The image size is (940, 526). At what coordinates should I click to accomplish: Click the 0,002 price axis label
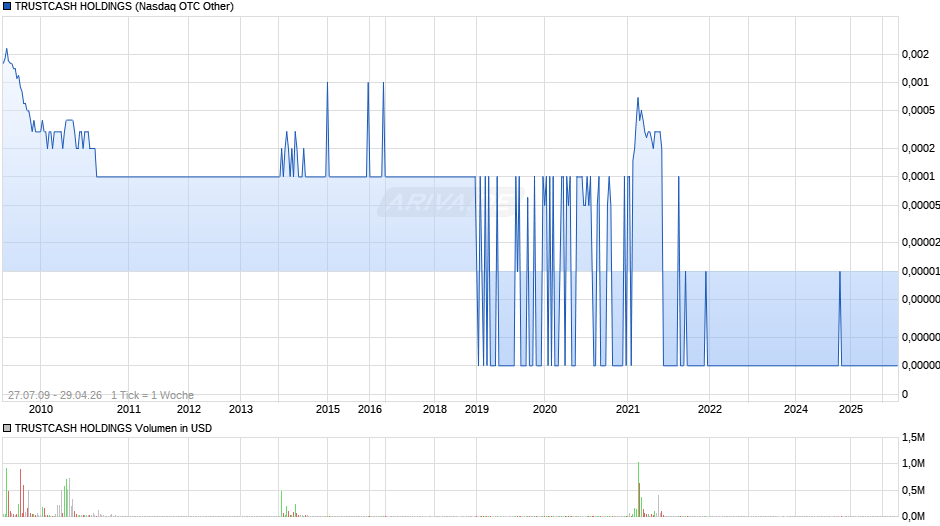[x=915, y=55]
